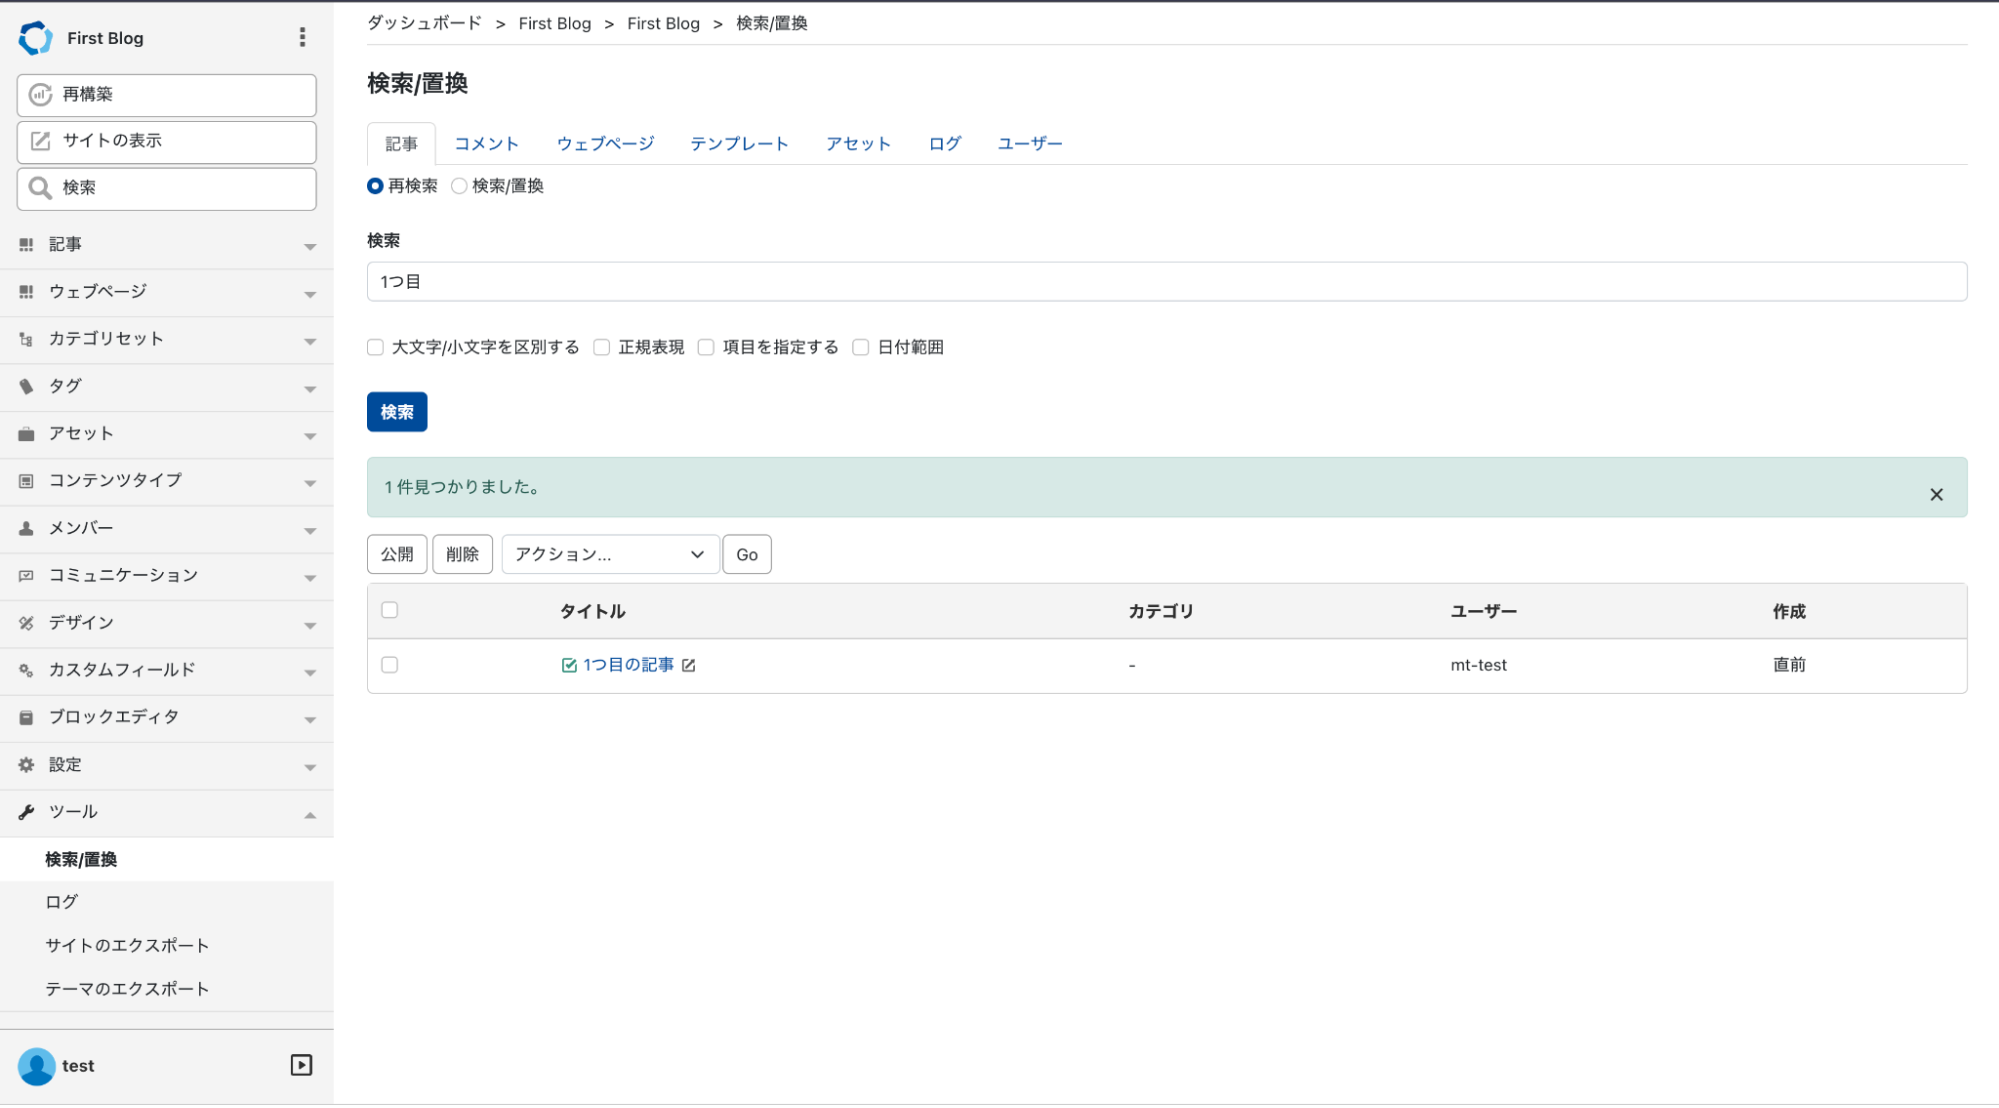Click the gear icon for 設定
The height and width of the screenshot is (1108, 1999).
[27, 765]
